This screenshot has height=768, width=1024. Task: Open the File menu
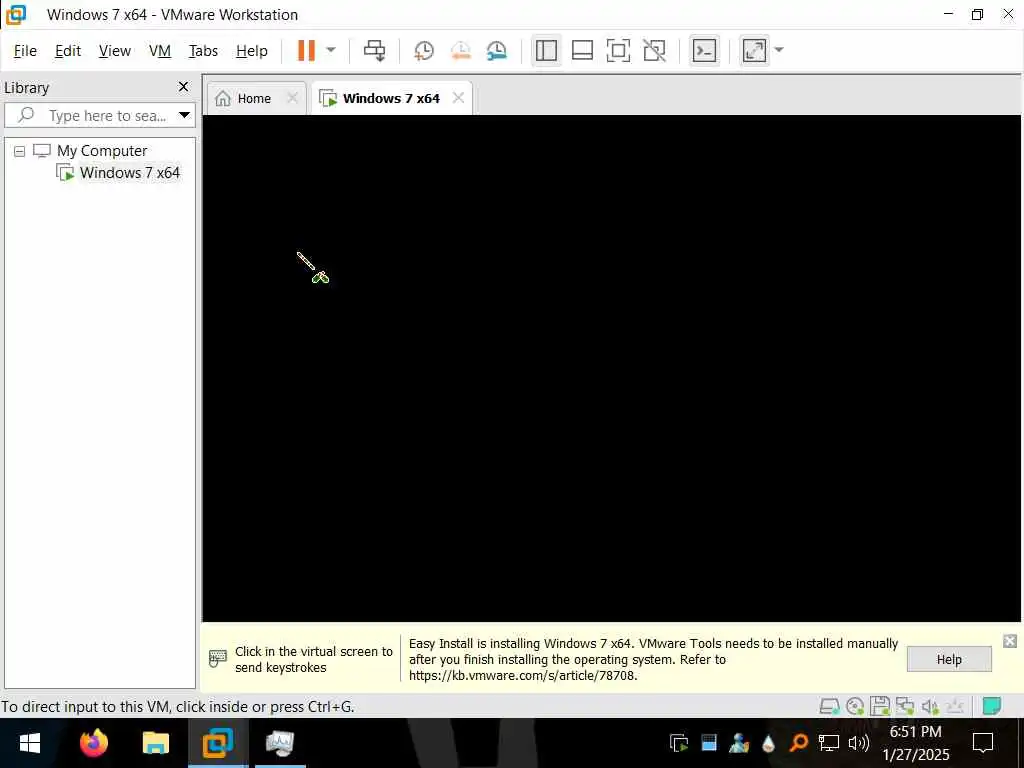[x=25, y=51]
